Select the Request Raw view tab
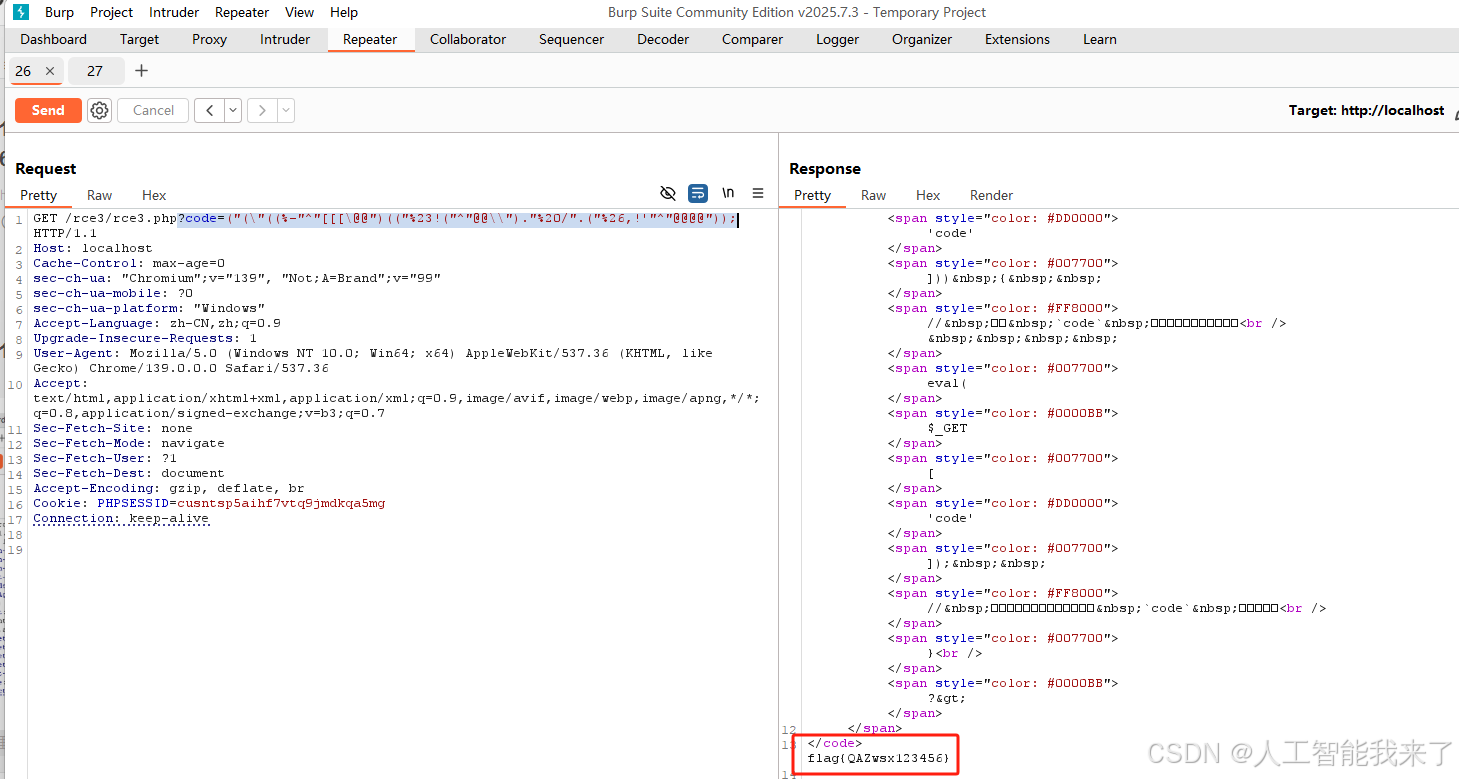Viewport: 1459px width, 779px height. 99,195
